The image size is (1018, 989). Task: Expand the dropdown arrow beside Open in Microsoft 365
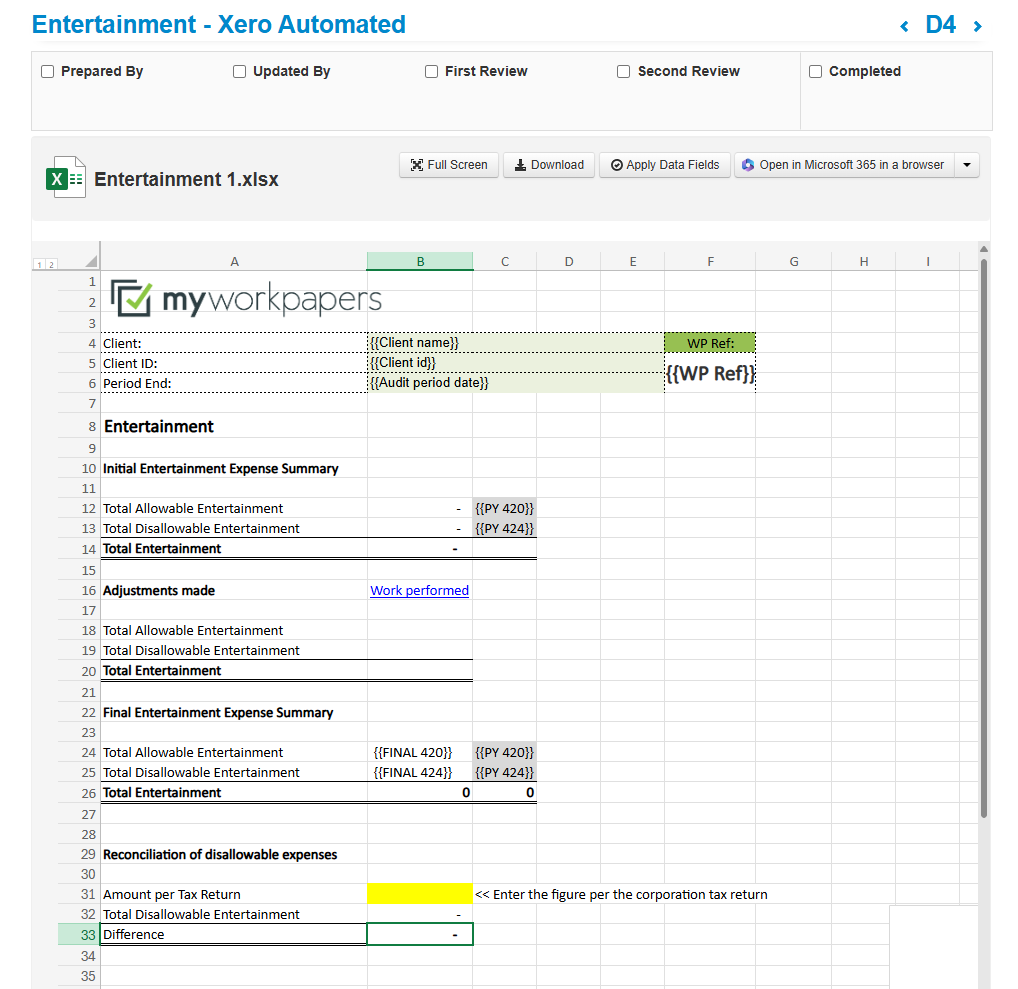coord(967,165)
